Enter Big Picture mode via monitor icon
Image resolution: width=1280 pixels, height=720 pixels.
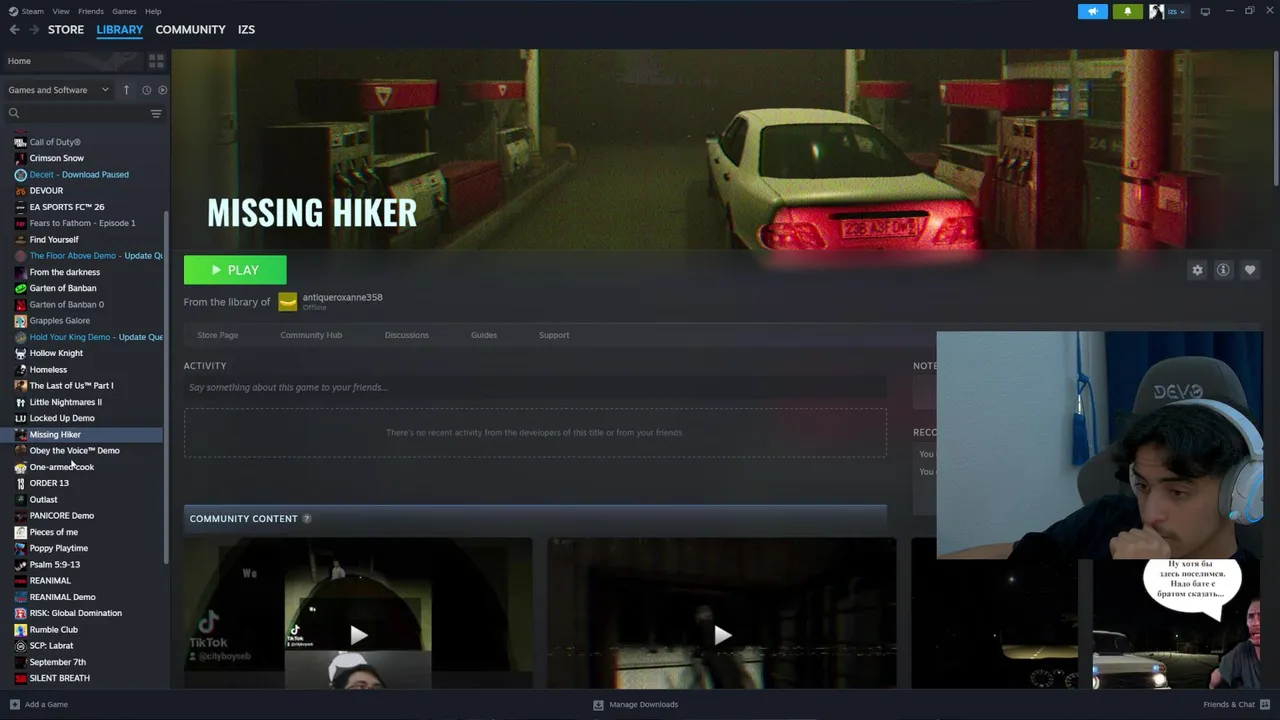(x=1205, y=11)
